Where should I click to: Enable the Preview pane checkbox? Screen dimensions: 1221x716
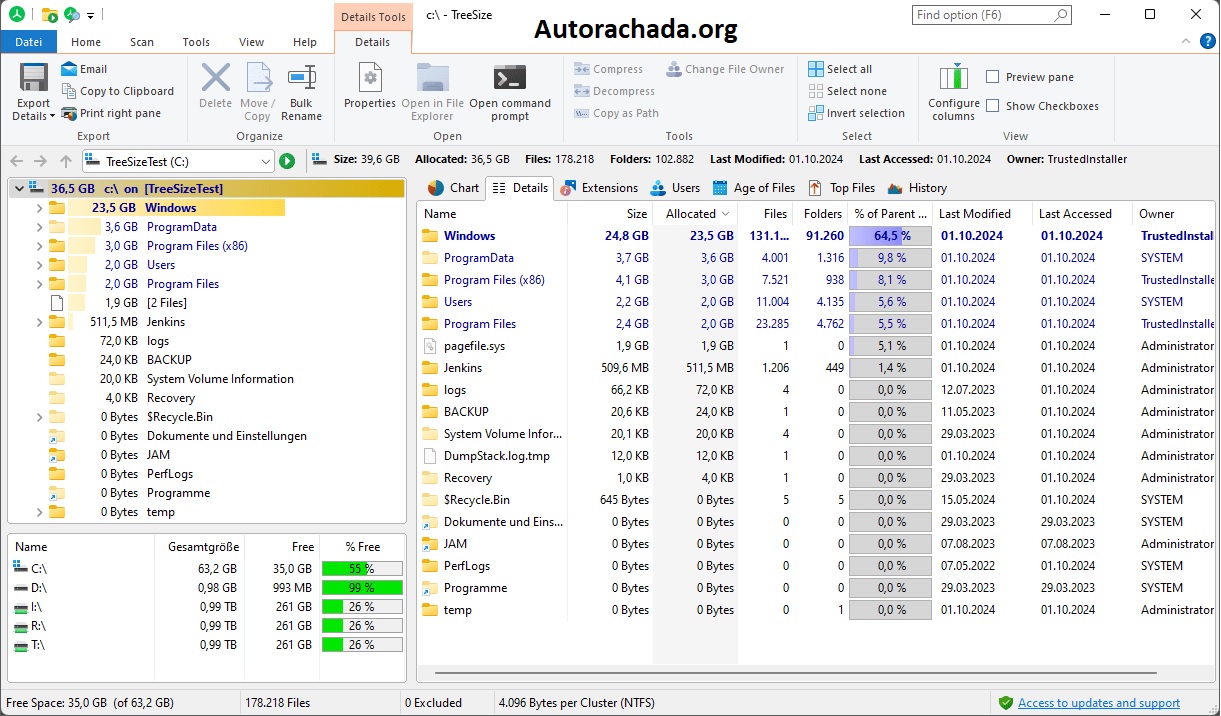click(992, 77)
